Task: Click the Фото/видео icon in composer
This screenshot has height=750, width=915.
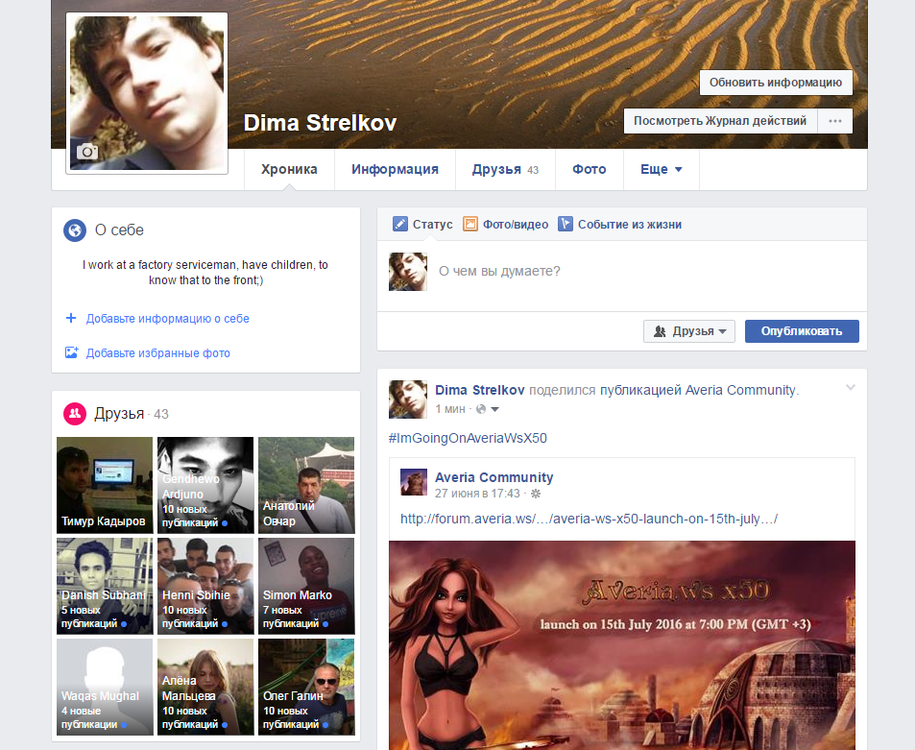Action: (x=470, y=225)
